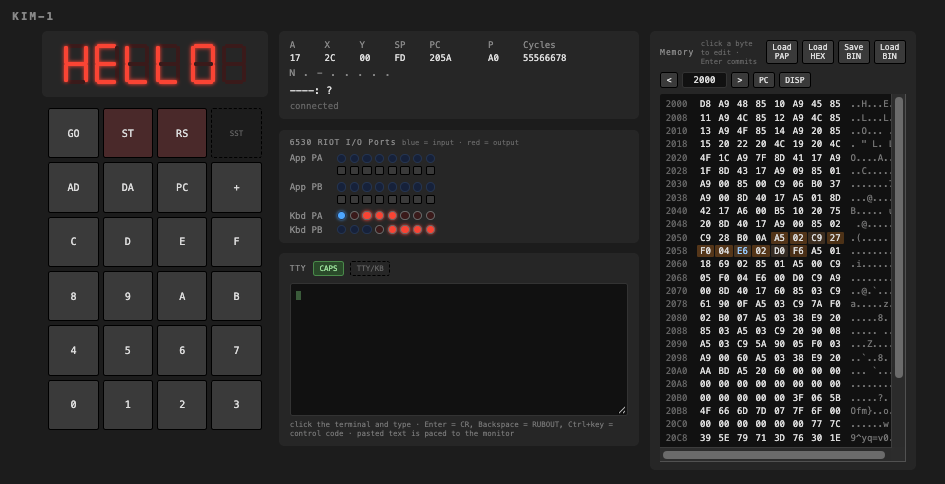Tap keypad digit 2
Image resolution: width=945 pixels, height=484 pixels.
point(182,404)
